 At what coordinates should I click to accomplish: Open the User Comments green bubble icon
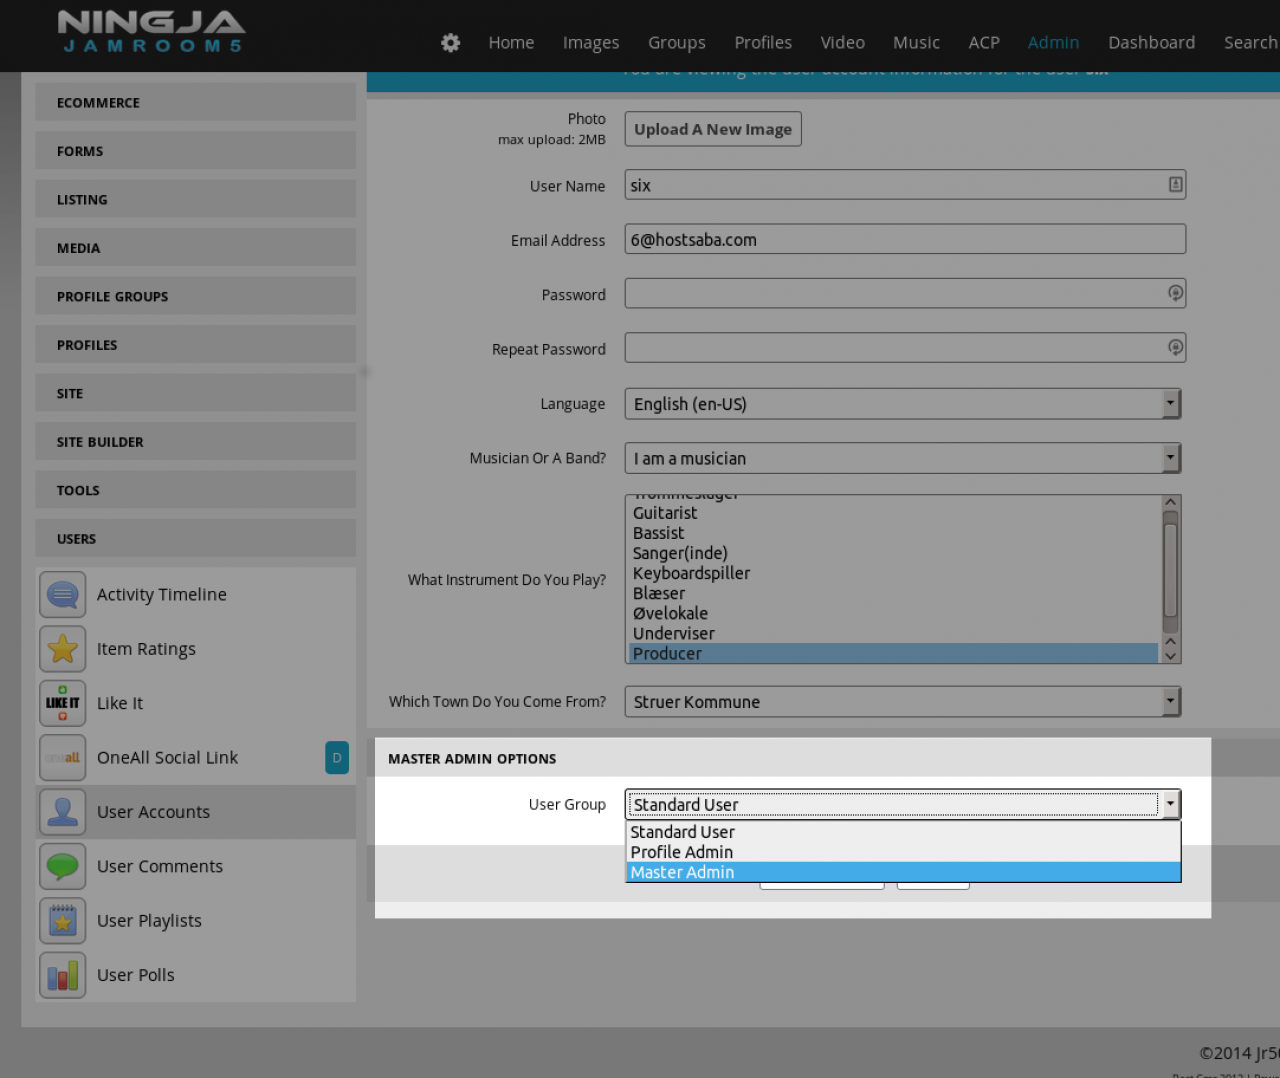(62, 866)
